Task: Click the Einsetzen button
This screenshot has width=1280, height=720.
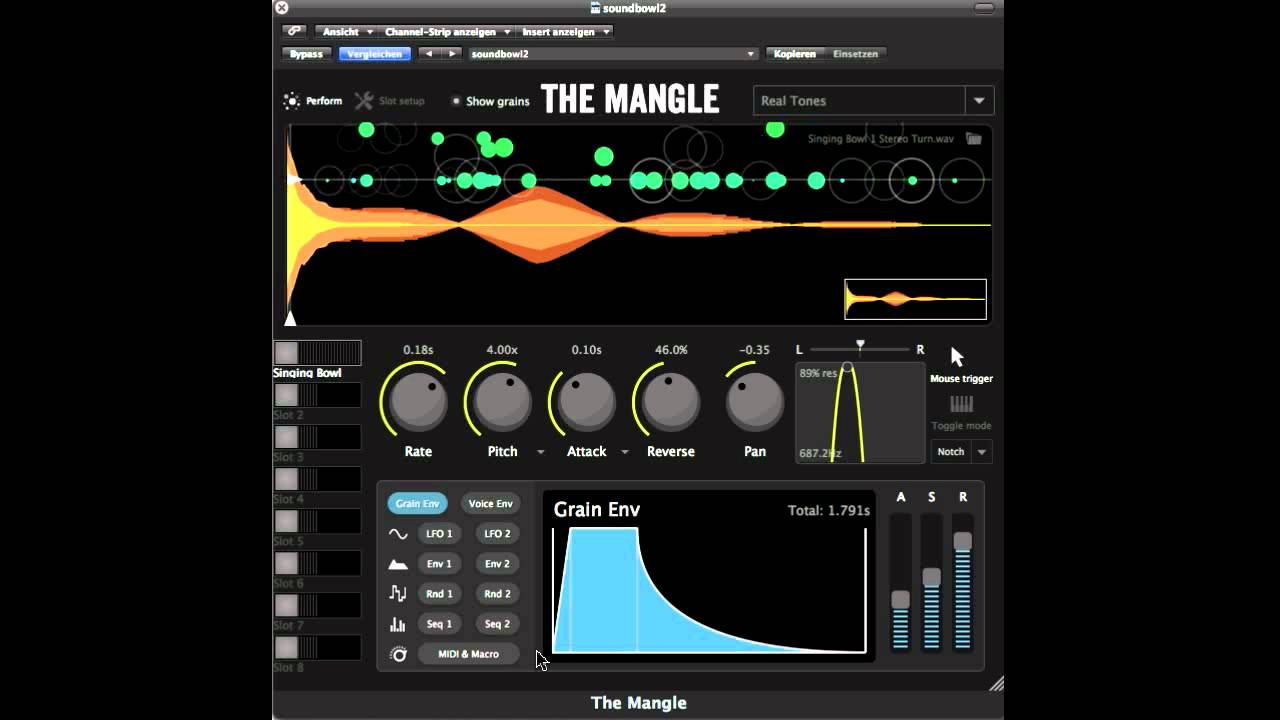Action: pos(855,54)
